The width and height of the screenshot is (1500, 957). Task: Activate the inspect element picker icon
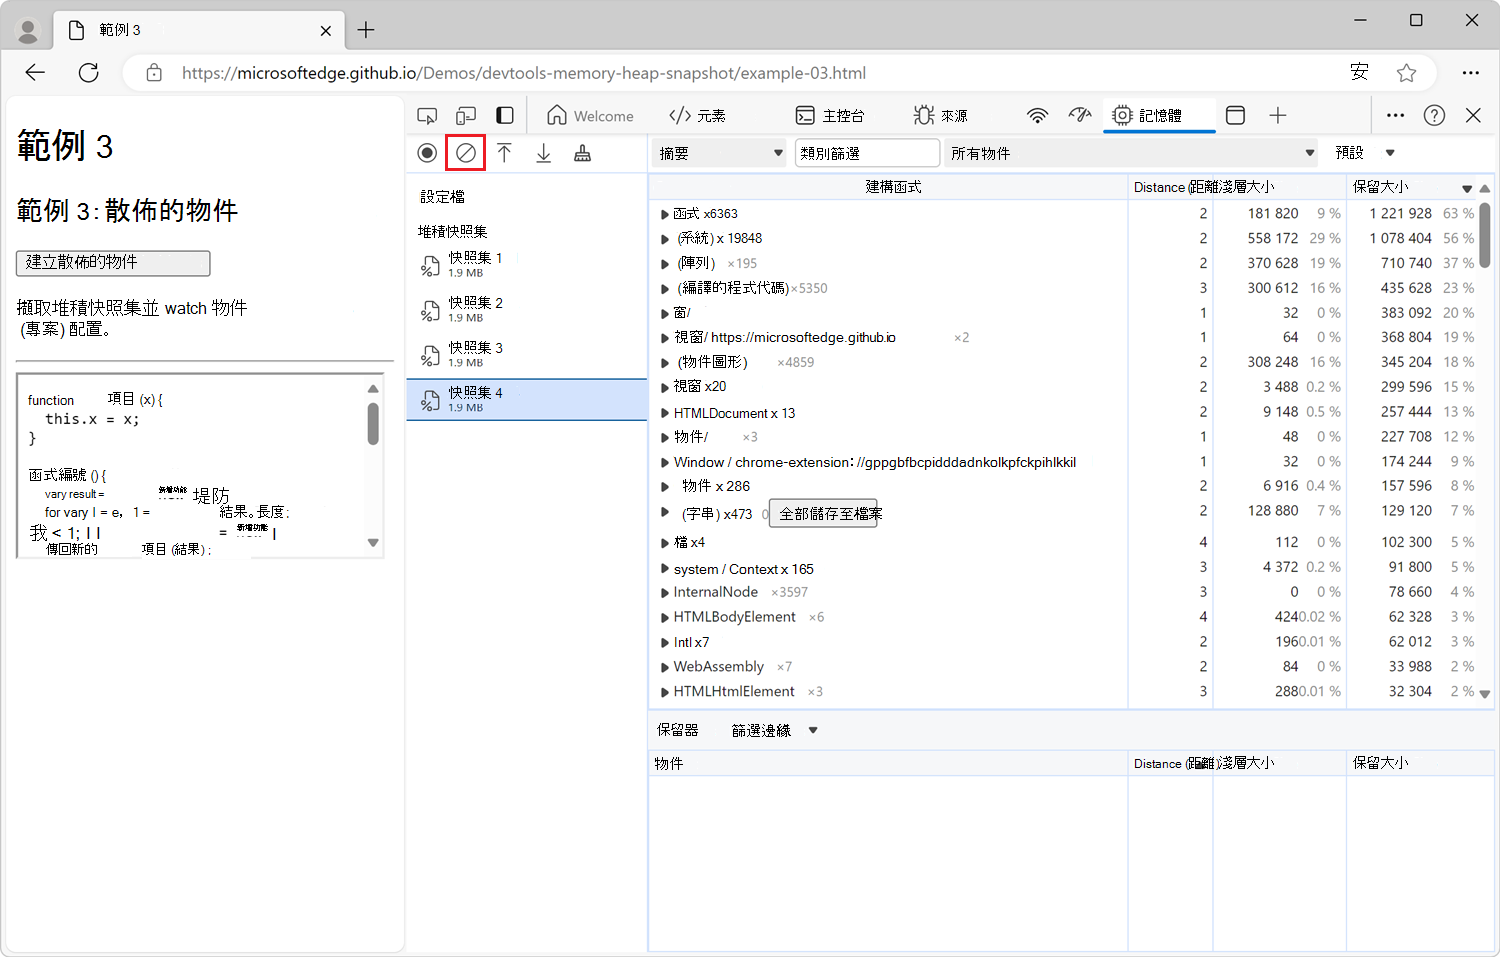(x=427, y=116)
